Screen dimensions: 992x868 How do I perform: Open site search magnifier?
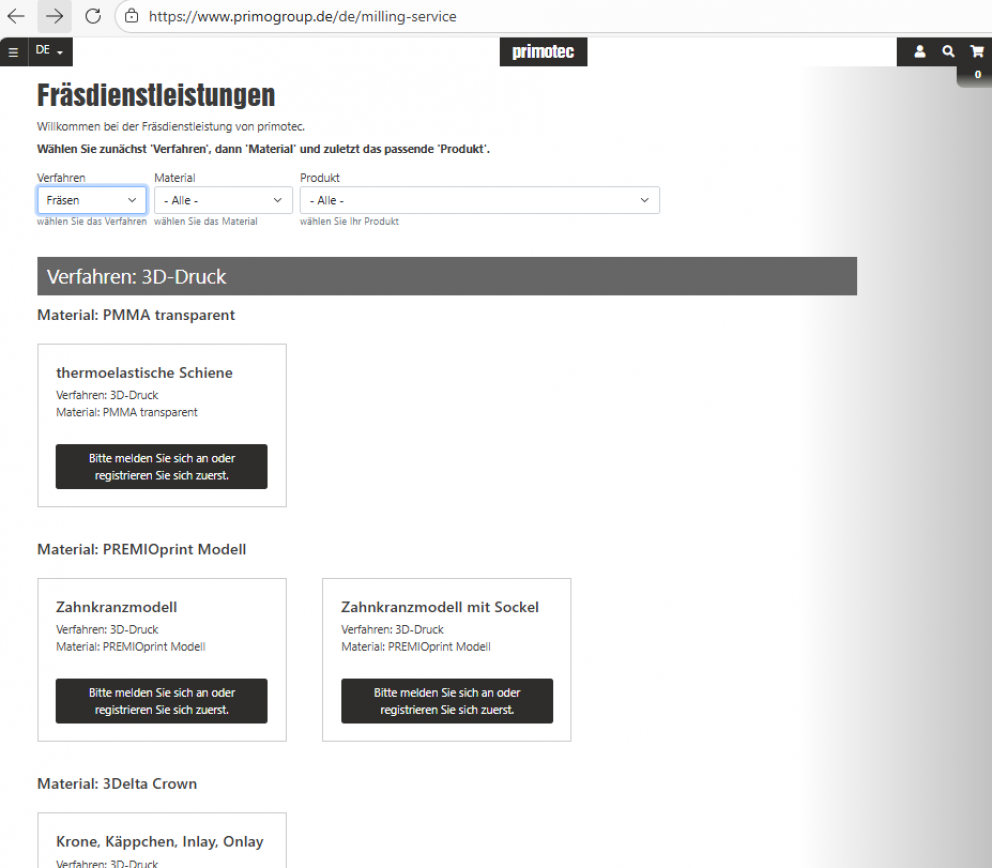coord(948,51)
